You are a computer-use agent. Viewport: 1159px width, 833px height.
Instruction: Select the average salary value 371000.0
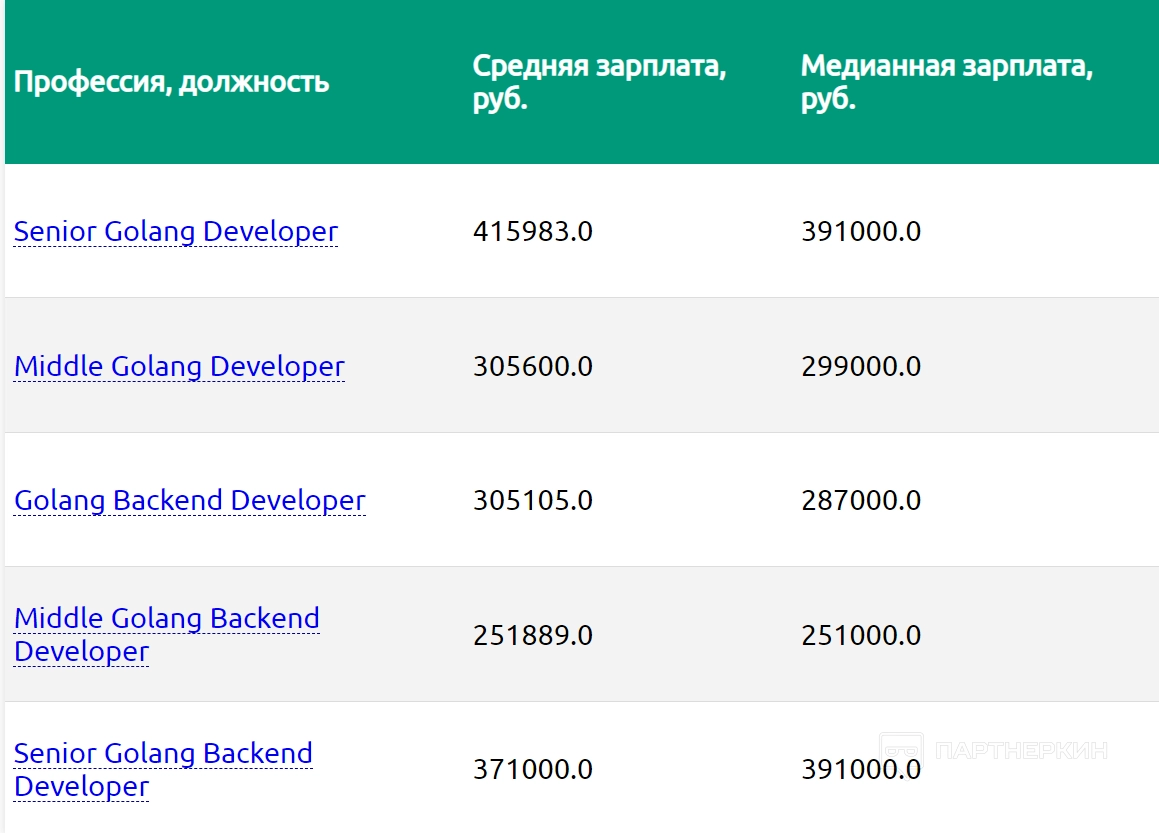(x=533, y=770)
